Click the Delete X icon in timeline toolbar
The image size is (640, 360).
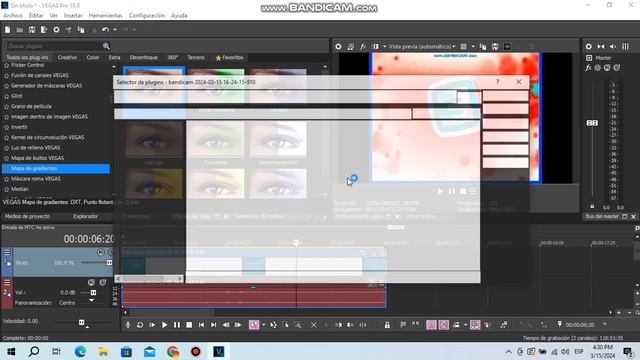tap(313, 325)
